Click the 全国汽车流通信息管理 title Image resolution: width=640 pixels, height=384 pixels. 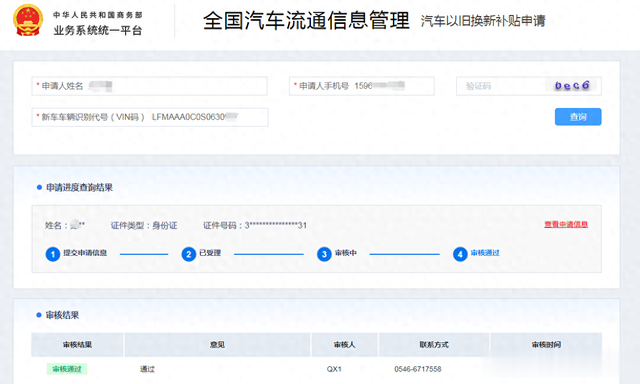click(x=306, y=20)
